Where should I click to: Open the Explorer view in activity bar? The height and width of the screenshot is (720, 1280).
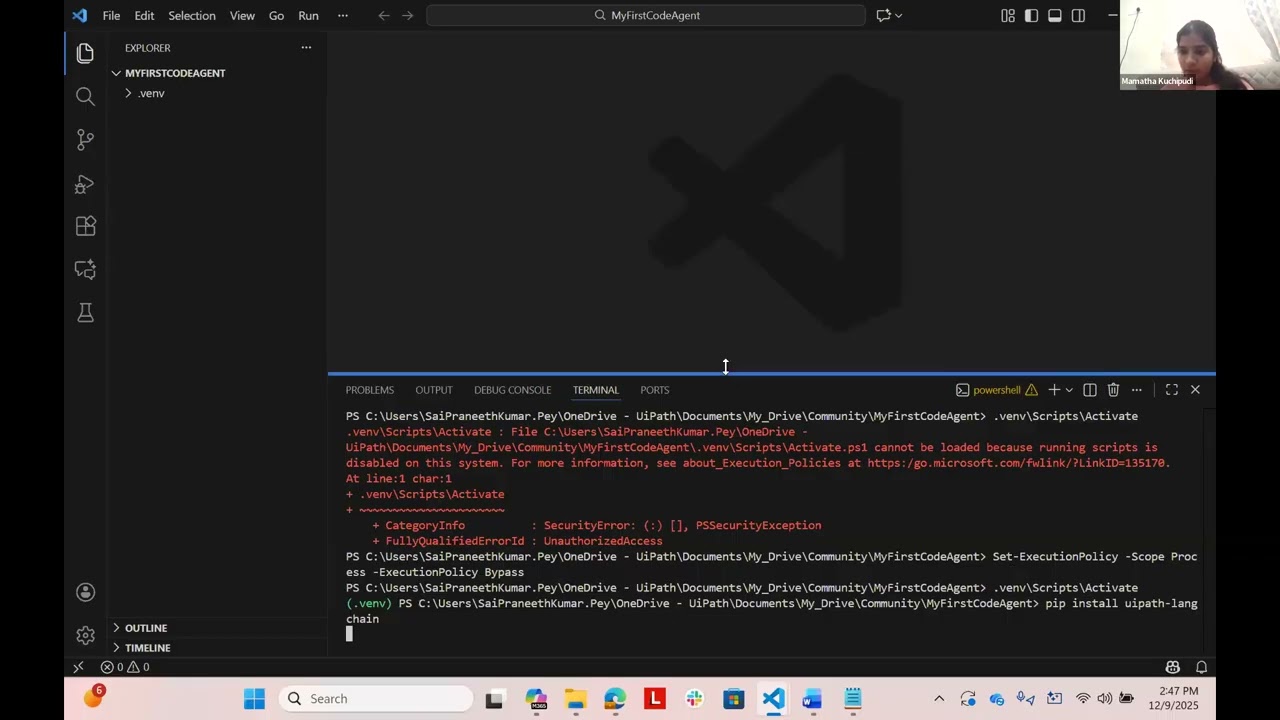85,53
